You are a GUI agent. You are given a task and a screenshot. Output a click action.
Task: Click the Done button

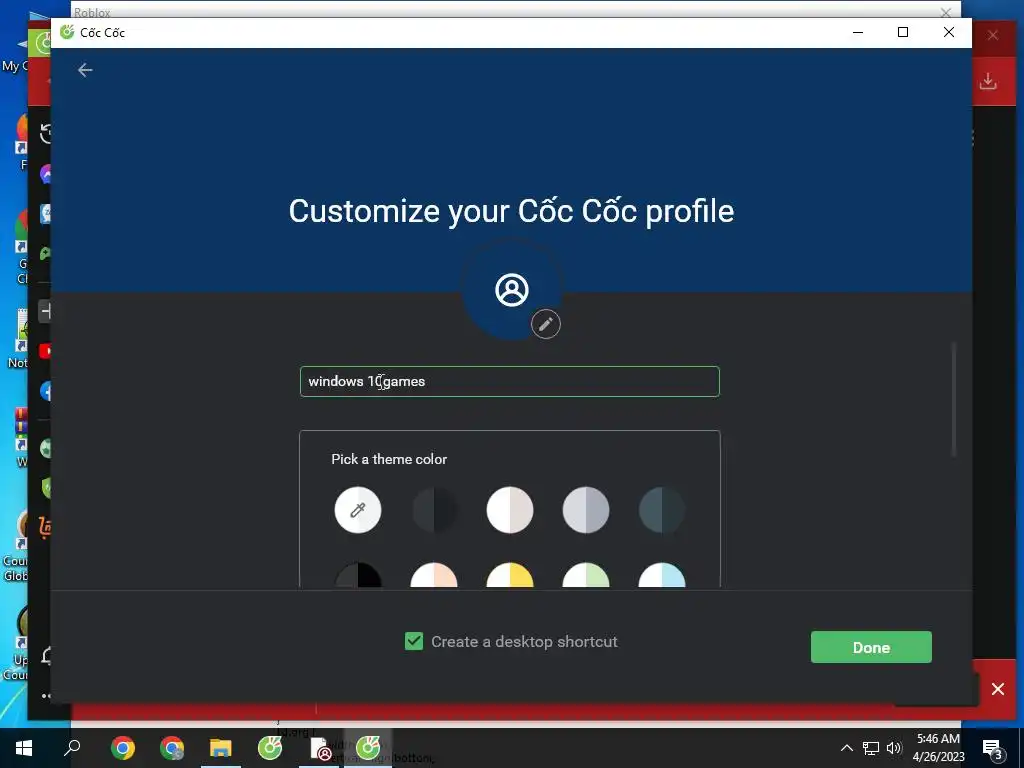871,647
